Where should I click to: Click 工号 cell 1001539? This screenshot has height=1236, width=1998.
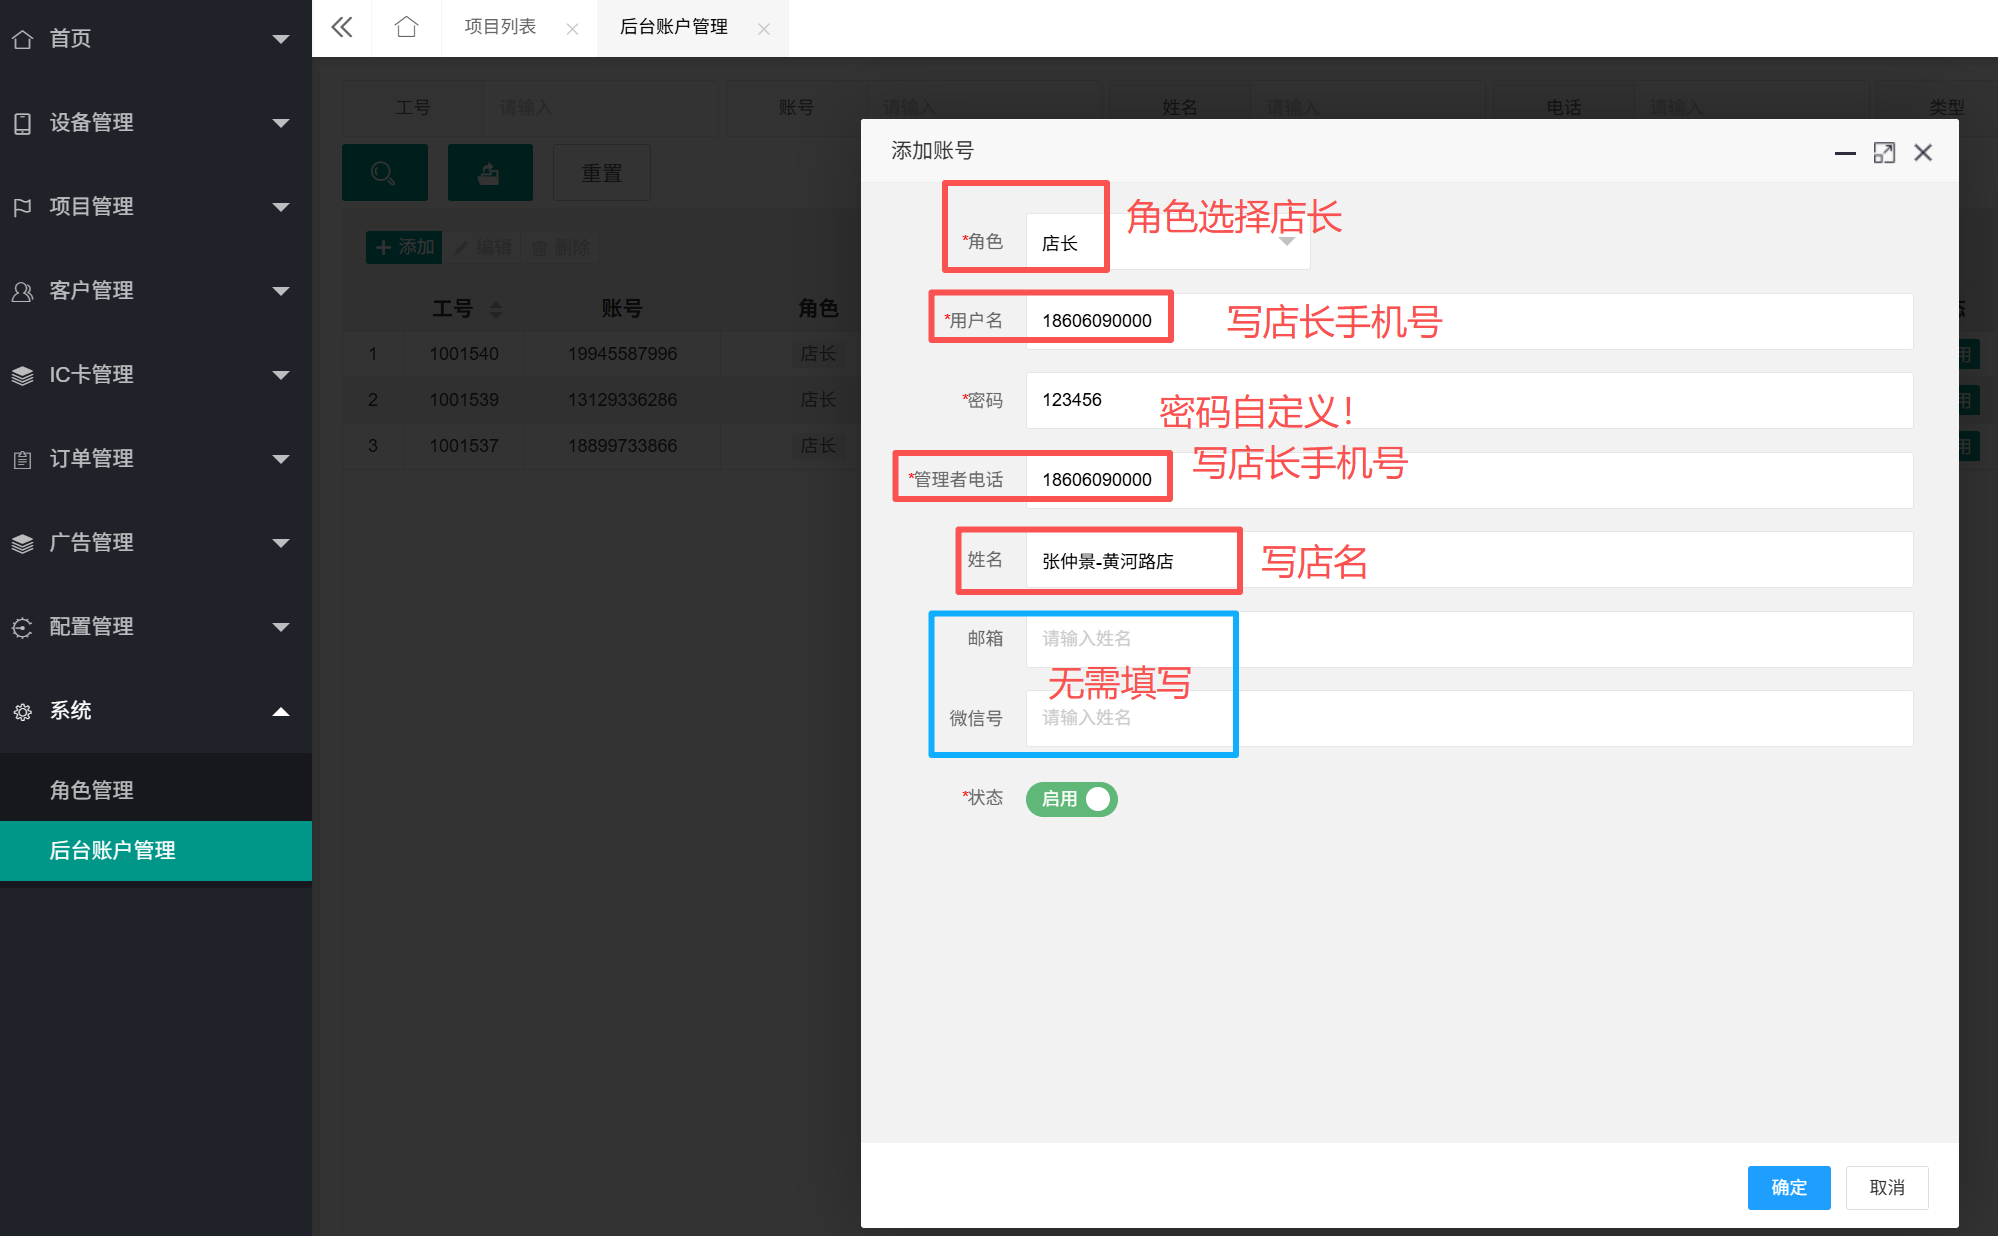[x=464, y=400]
